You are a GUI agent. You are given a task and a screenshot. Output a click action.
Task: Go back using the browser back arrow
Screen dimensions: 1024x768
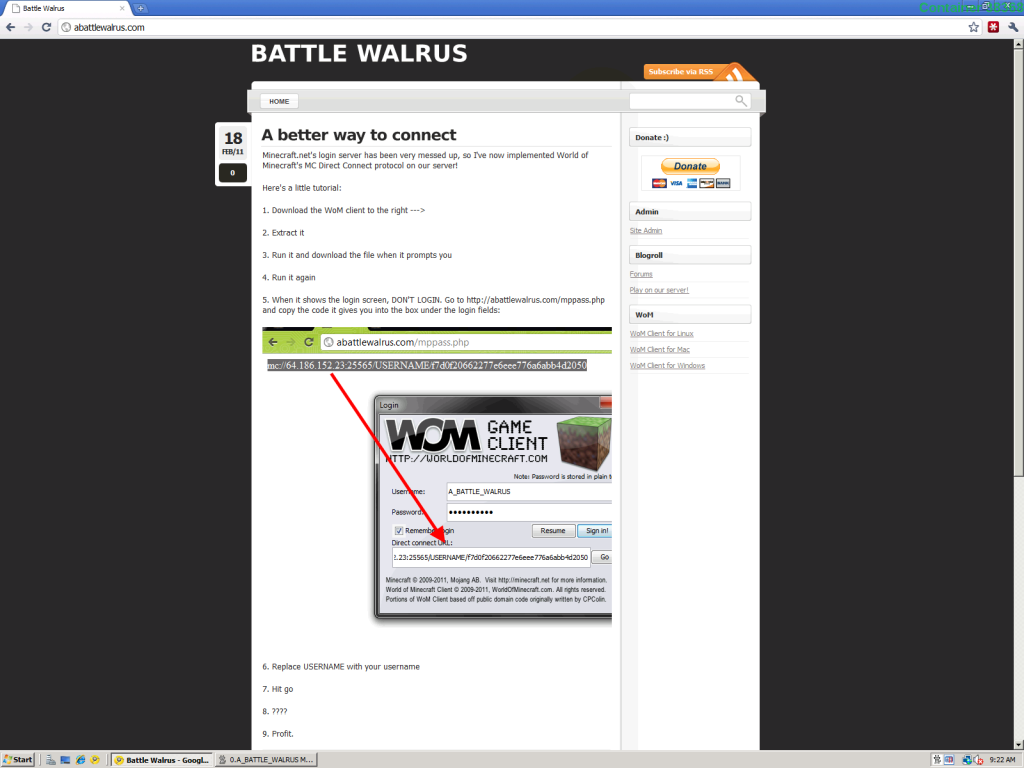[10, 27]
